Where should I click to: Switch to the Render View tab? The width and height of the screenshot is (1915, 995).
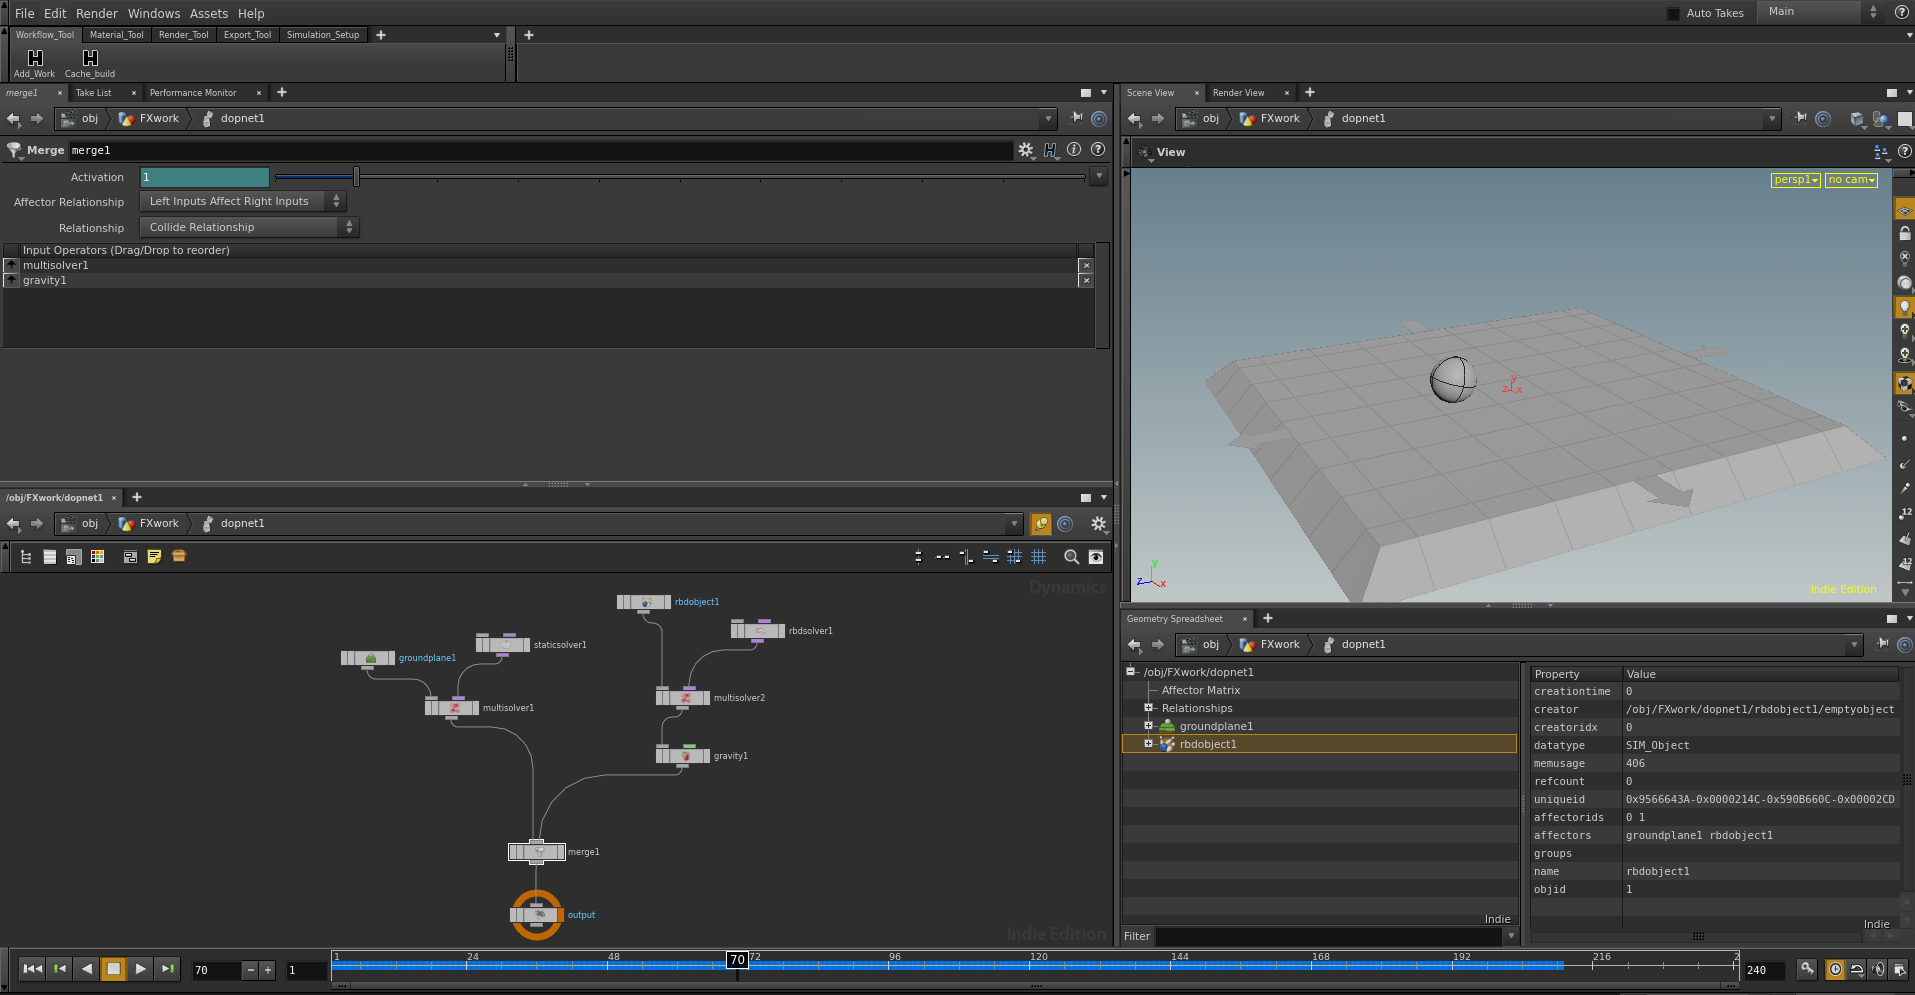pyautogui.click(x=1239, y=92)
